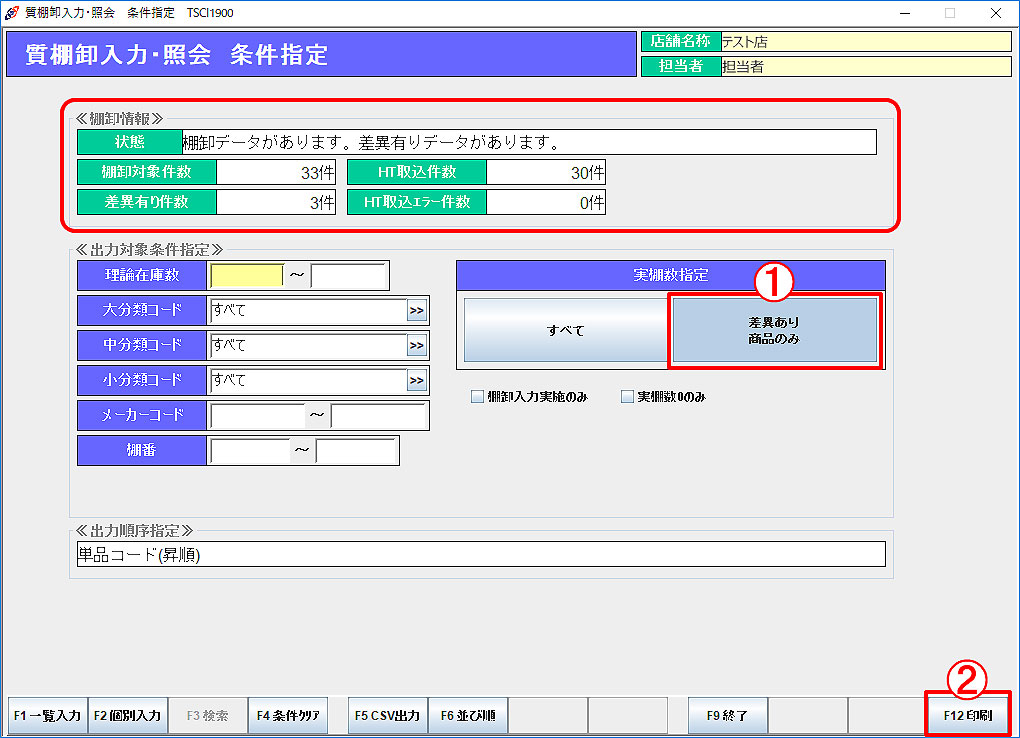Image resolution: width=1020 pixels, height=738 pixels.
Task: Print using the F12 印刷 button
Action: [x=967, y=716]
